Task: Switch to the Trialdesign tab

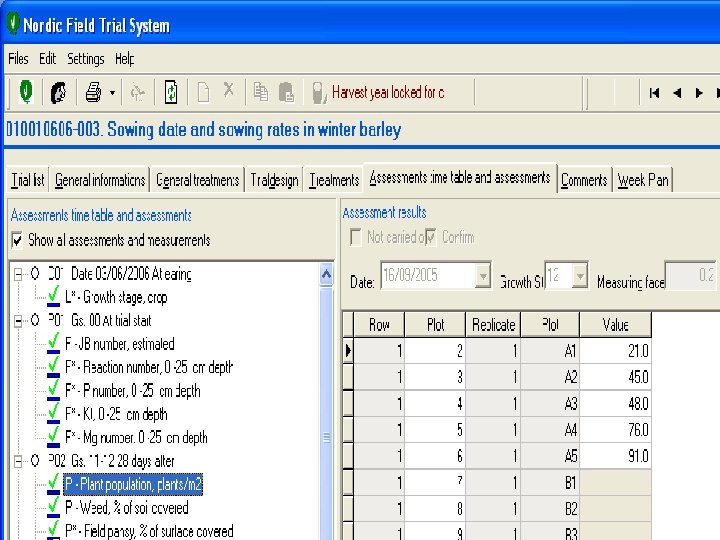Action: 274,180
